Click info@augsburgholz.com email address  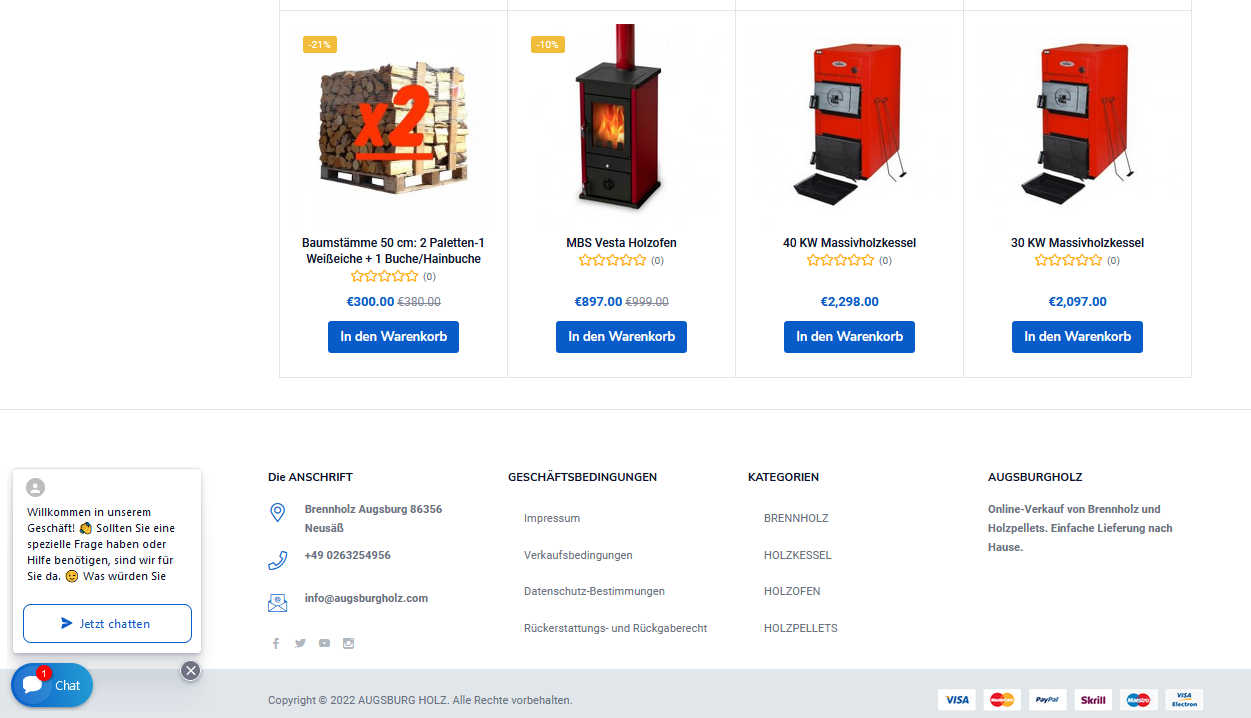(366, 598)
